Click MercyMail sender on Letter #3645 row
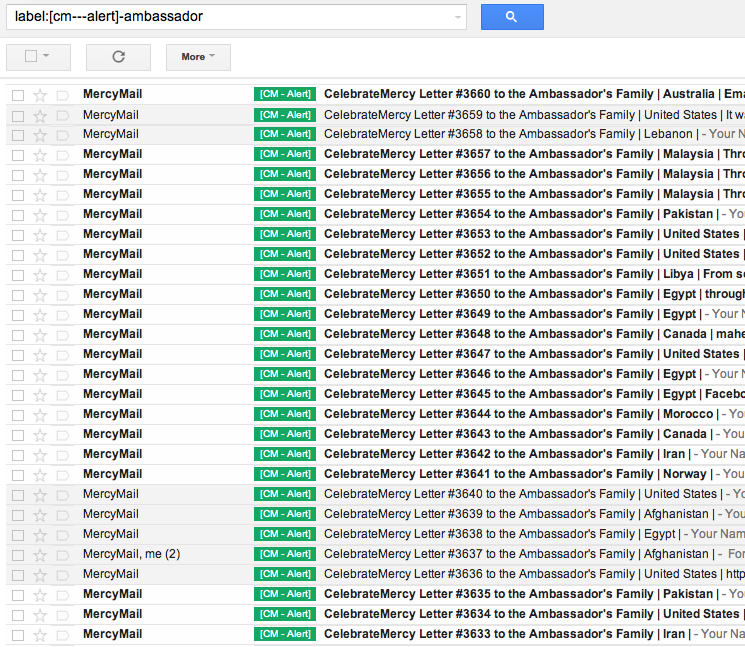 pyautogui.click(x=113, y=394)
